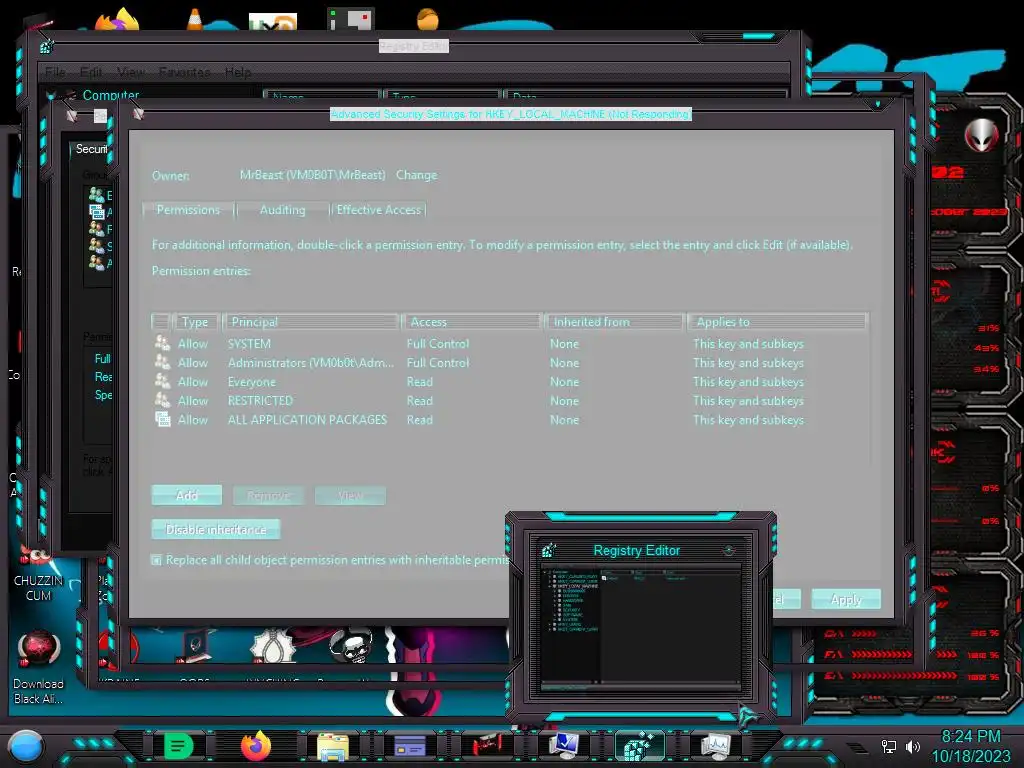Click the SYSTEM entry user icon
This screenshot has width=1024, height=768.
click(x=163, y=343)
